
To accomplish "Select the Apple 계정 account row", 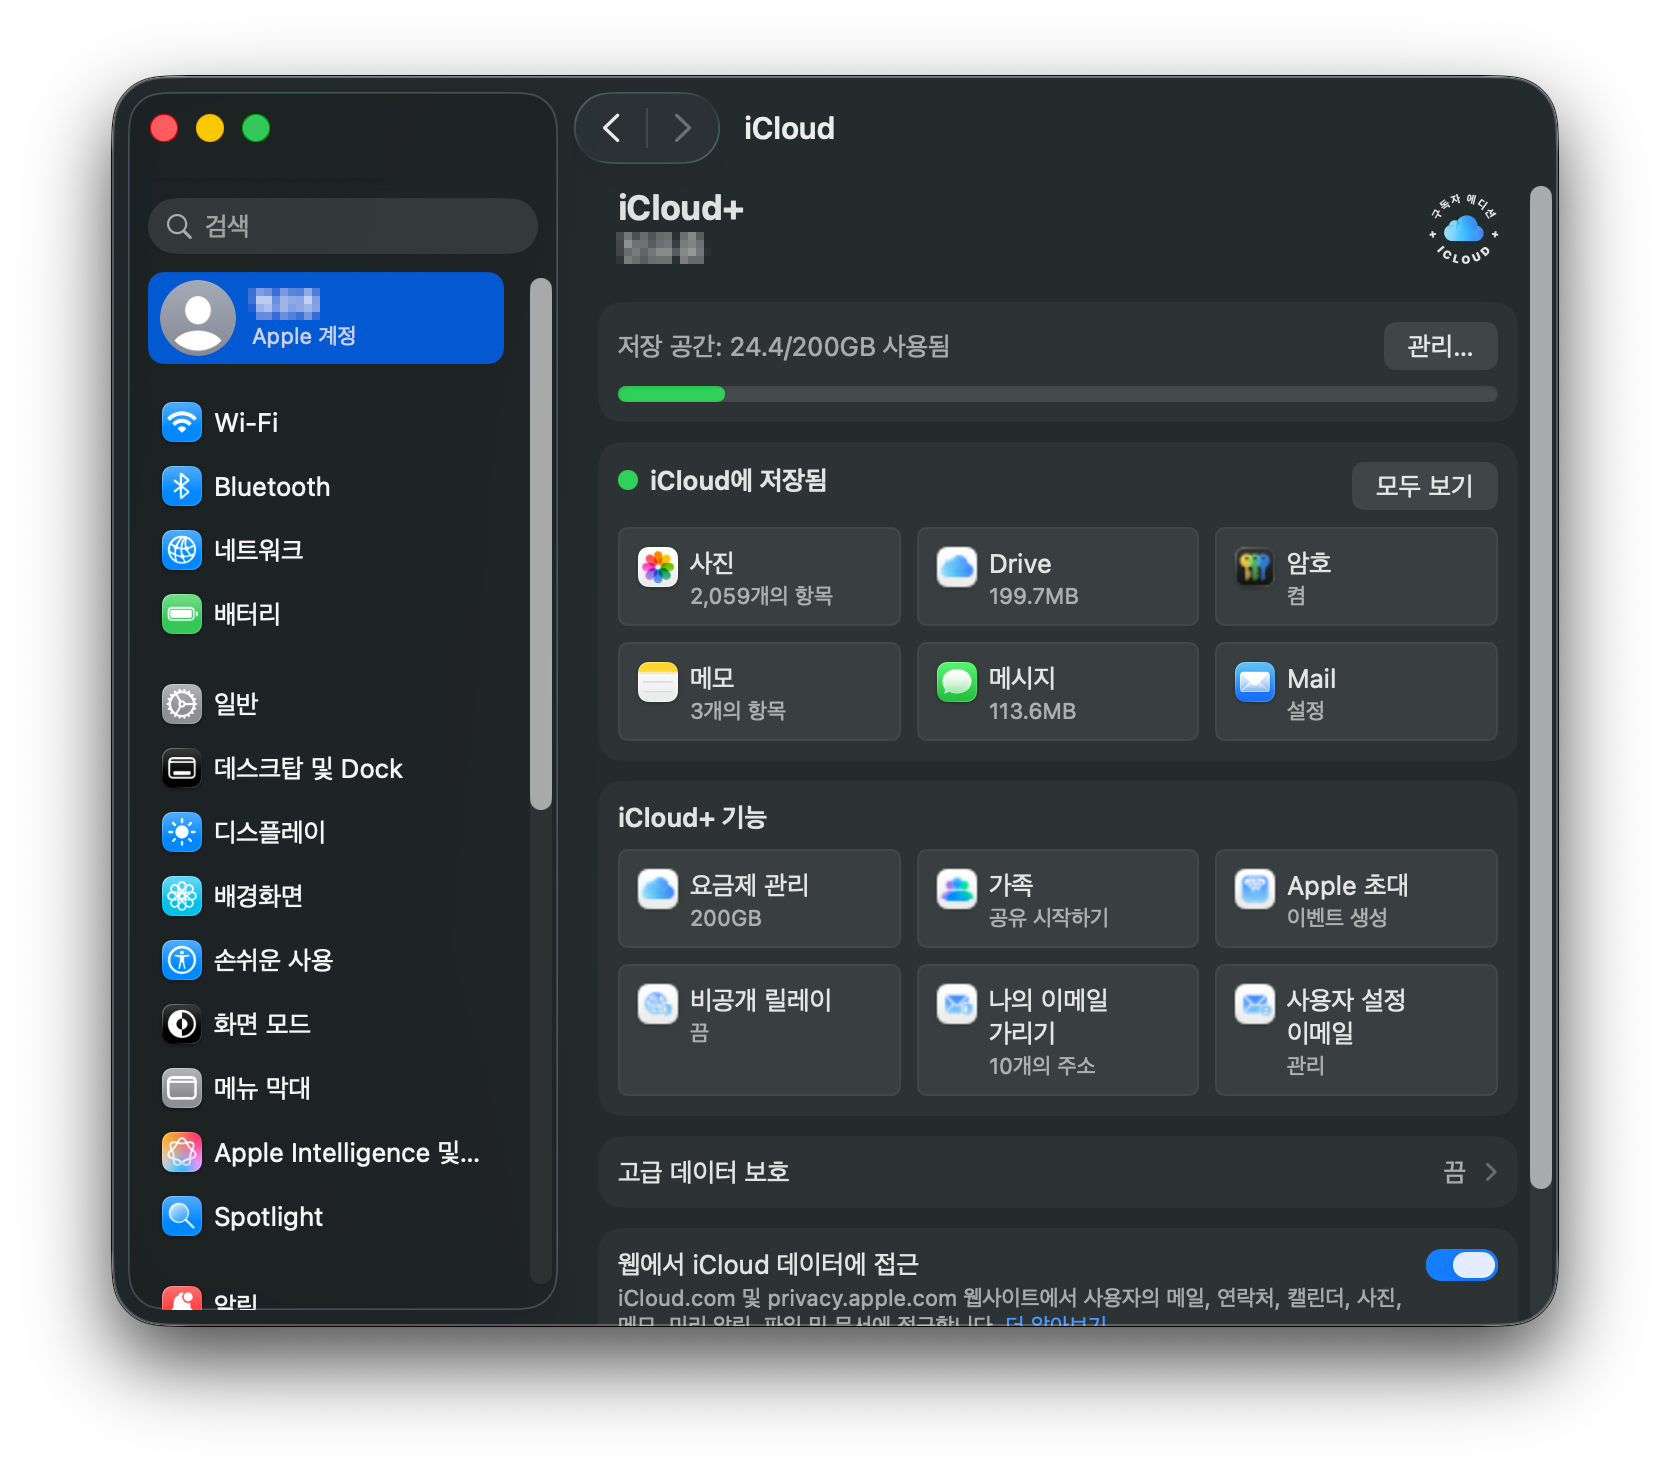I will click(326, 318).
